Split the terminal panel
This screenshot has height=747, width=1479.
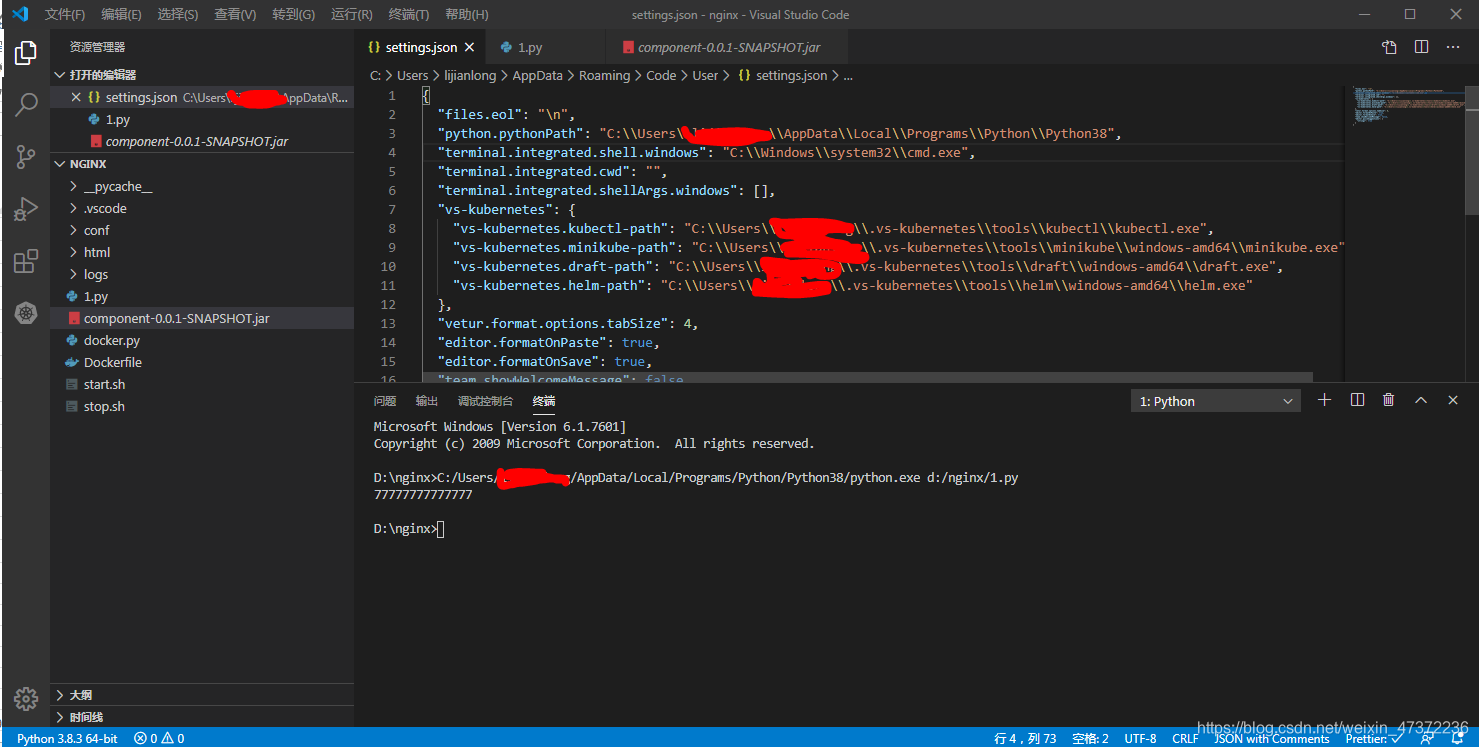(x=1357, y=400)
